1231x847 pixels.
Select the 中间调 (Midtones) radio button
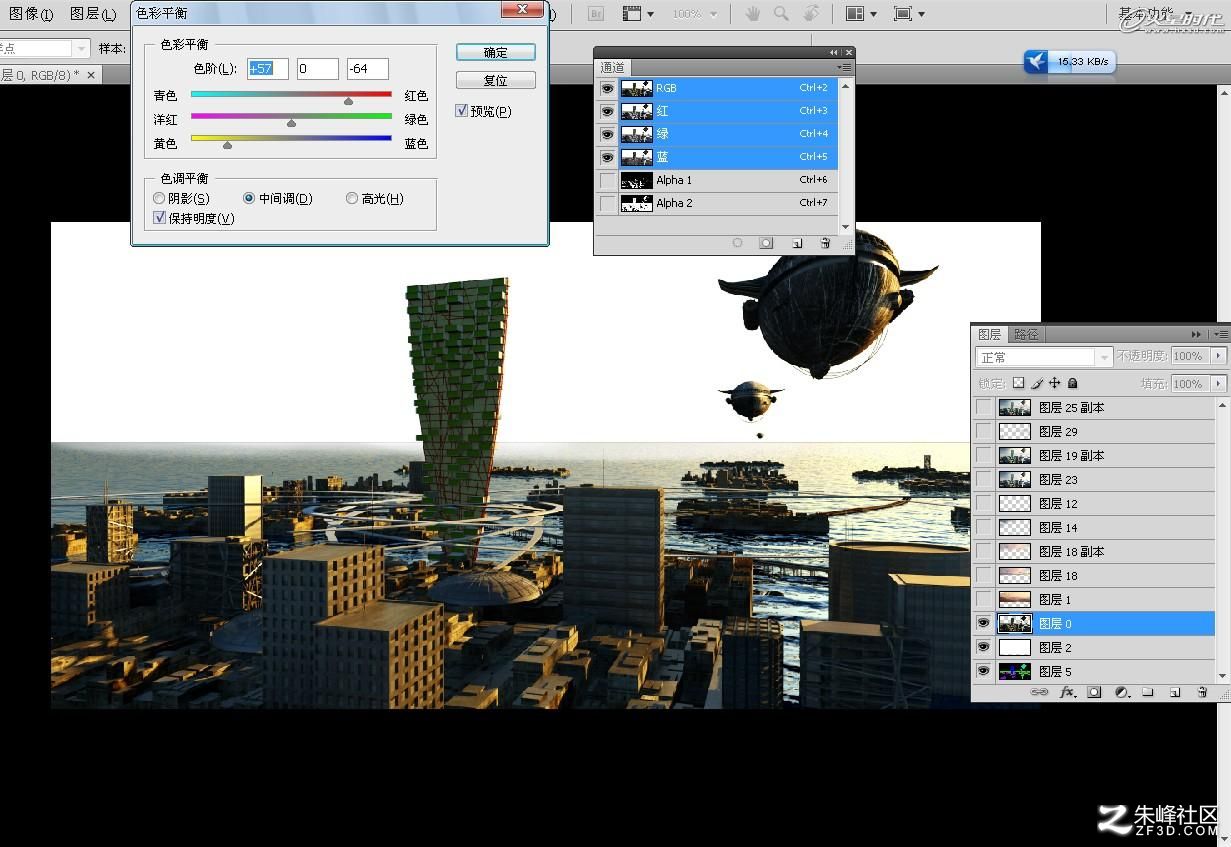tap(249, 199)
